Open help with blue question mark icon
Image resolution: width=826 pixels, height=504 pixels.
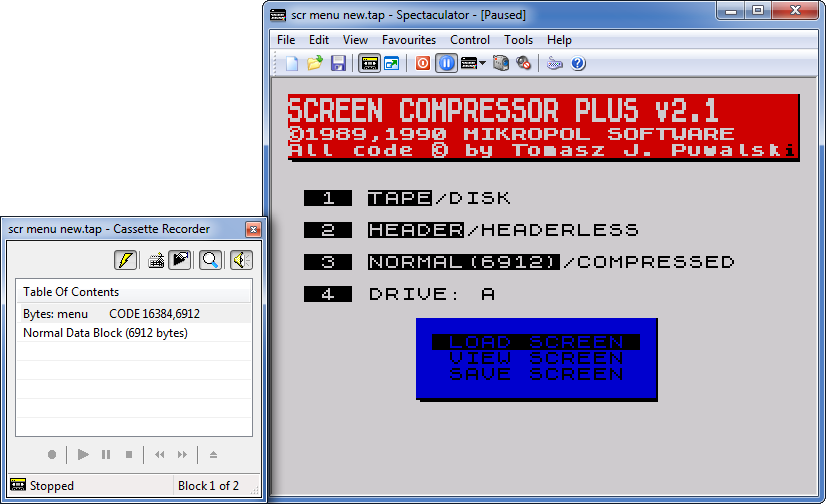point(578,64)
